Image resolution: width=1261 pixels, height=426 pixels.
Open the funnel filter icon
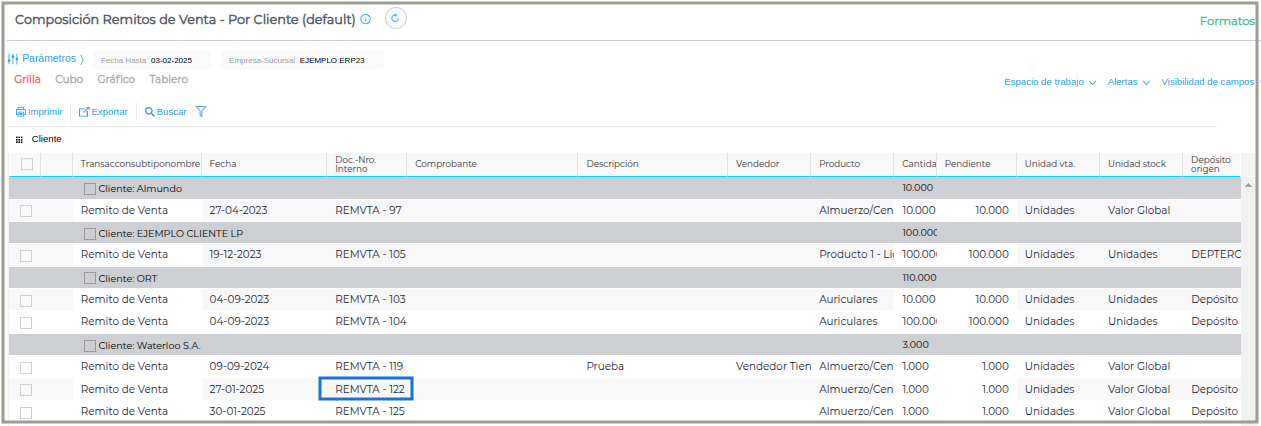click(201, 112)
